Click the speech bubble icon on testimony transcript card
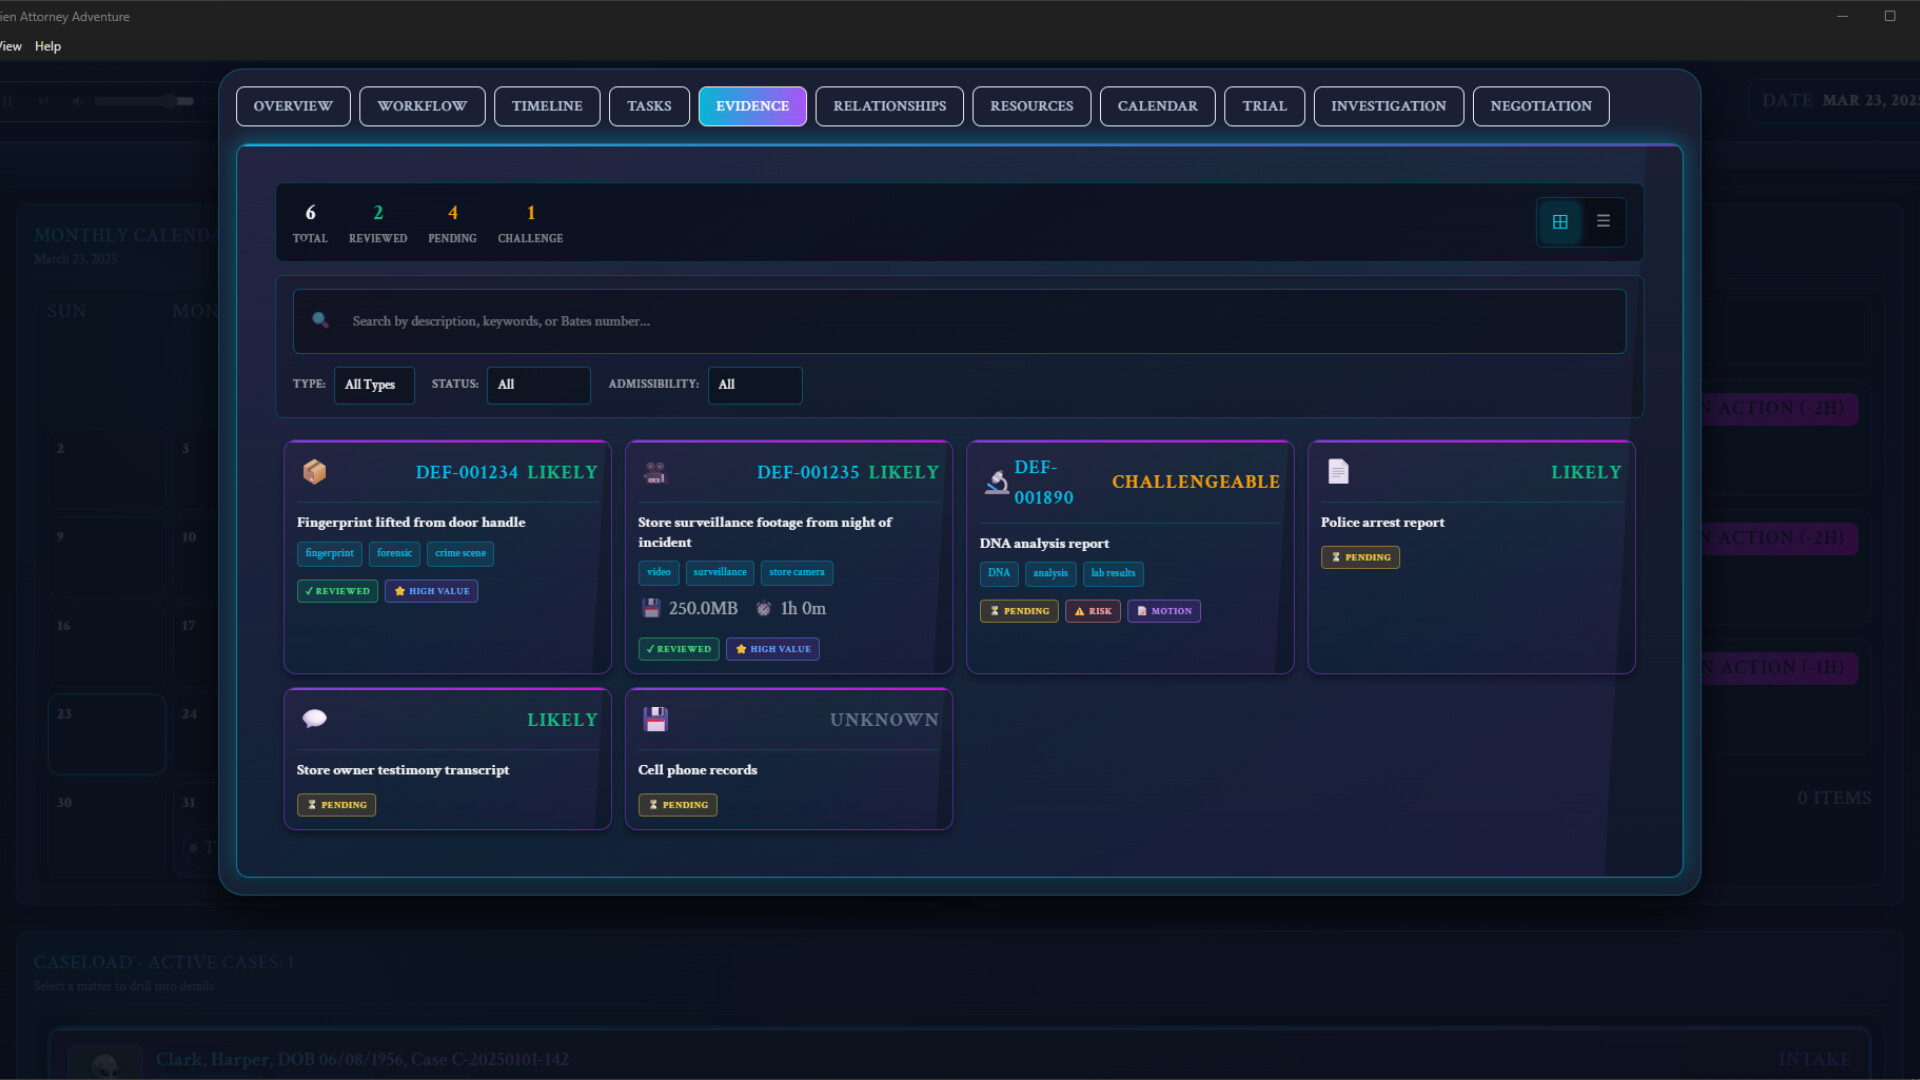 [314, 718]
